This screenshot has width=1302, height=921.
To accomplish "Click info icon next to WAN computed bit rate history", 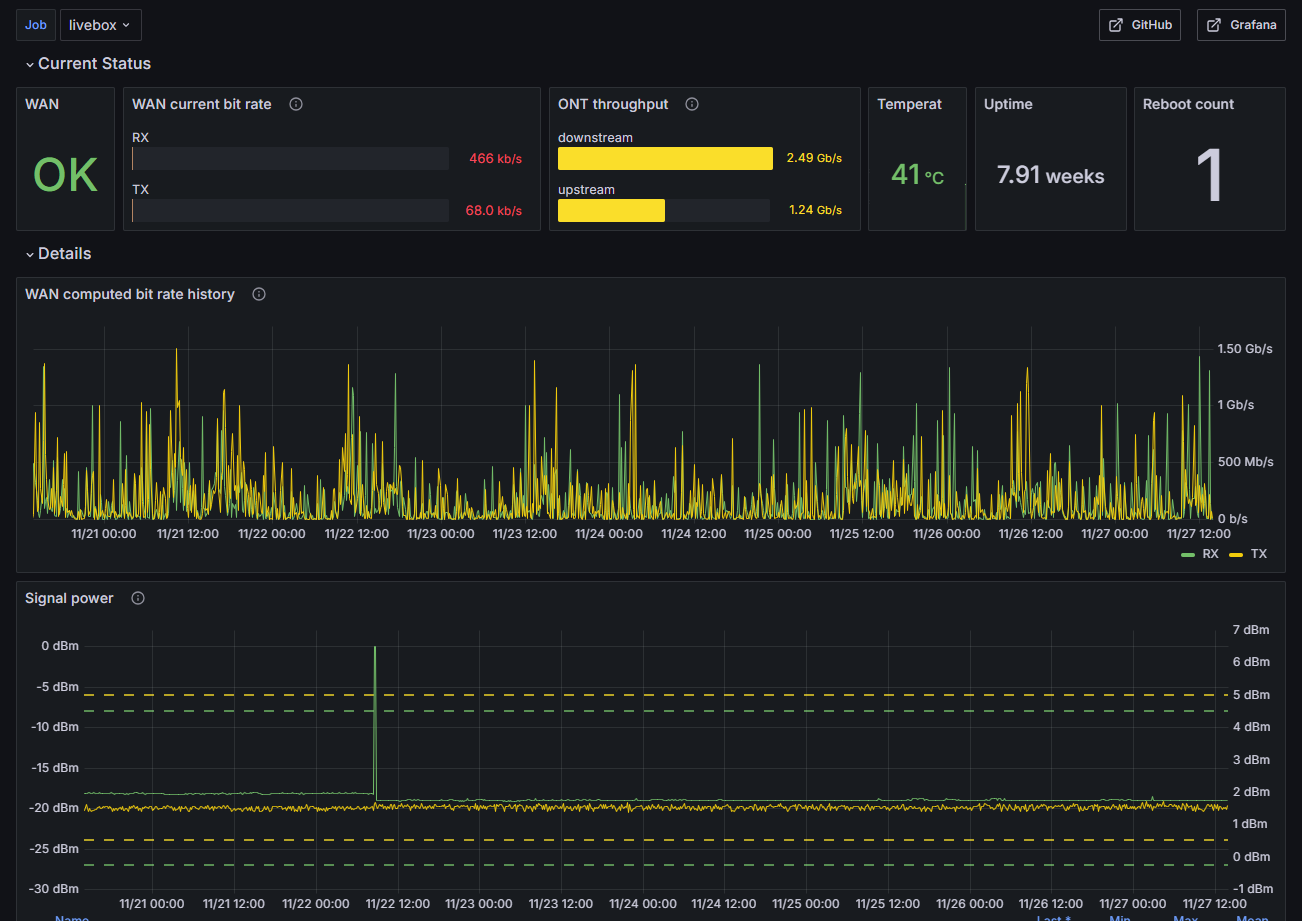I will point(259,294).
